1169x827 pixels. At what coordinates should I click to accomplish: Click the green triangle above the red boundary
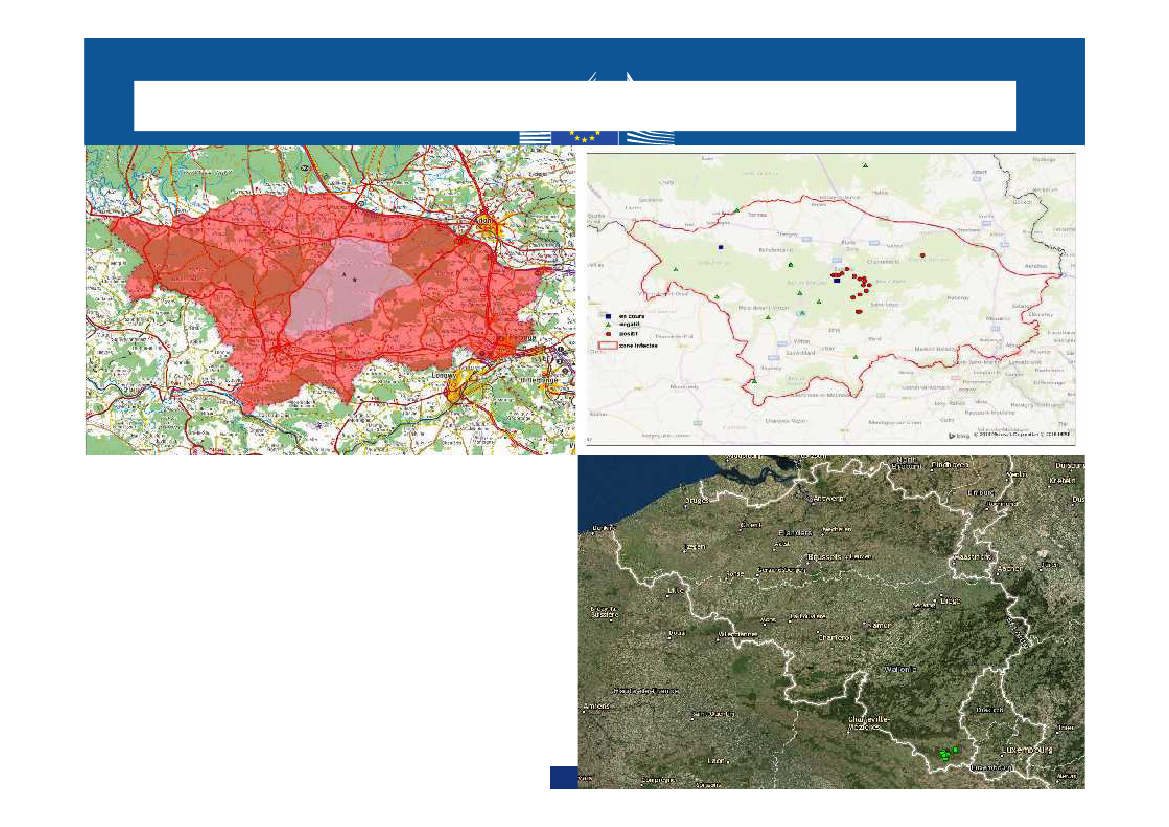(866, 164)
